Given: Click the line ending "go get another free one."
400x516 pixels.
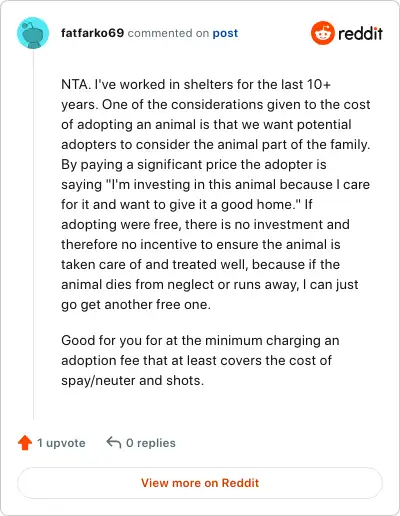Looking at the screenshot, I should (136, 305).
